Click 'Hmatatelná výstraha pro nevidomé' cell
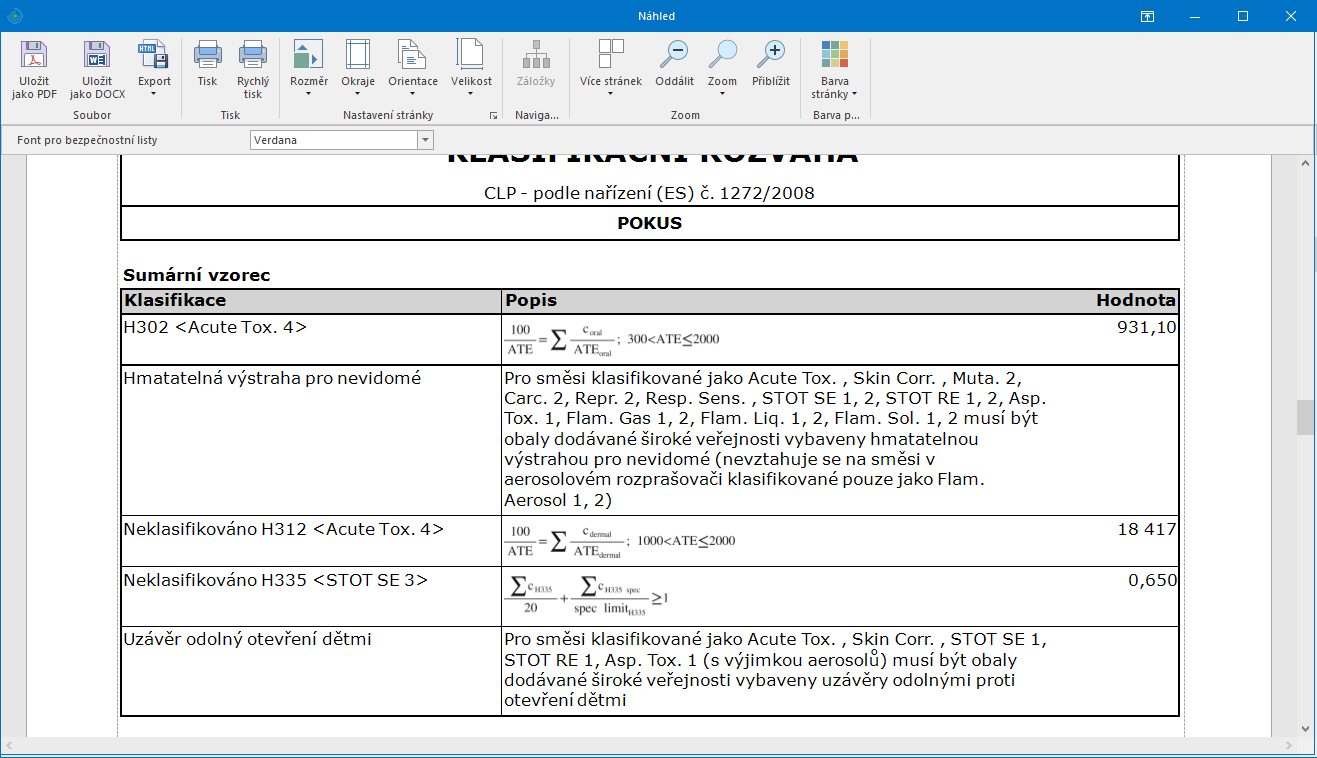The width and height of the screenshot is (1317, 758). [x=311, y=440]
